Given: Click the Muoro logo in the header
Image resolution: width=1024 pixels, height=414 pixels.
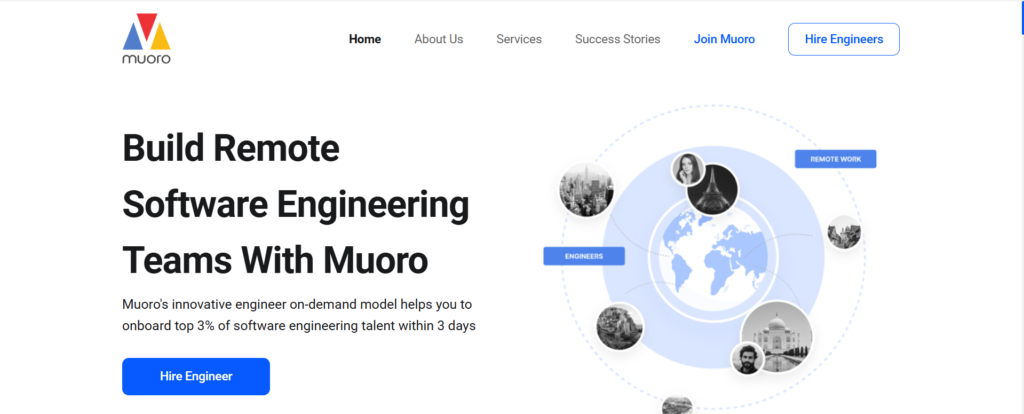Looking at the screenshot, I should tap(146, 39).
